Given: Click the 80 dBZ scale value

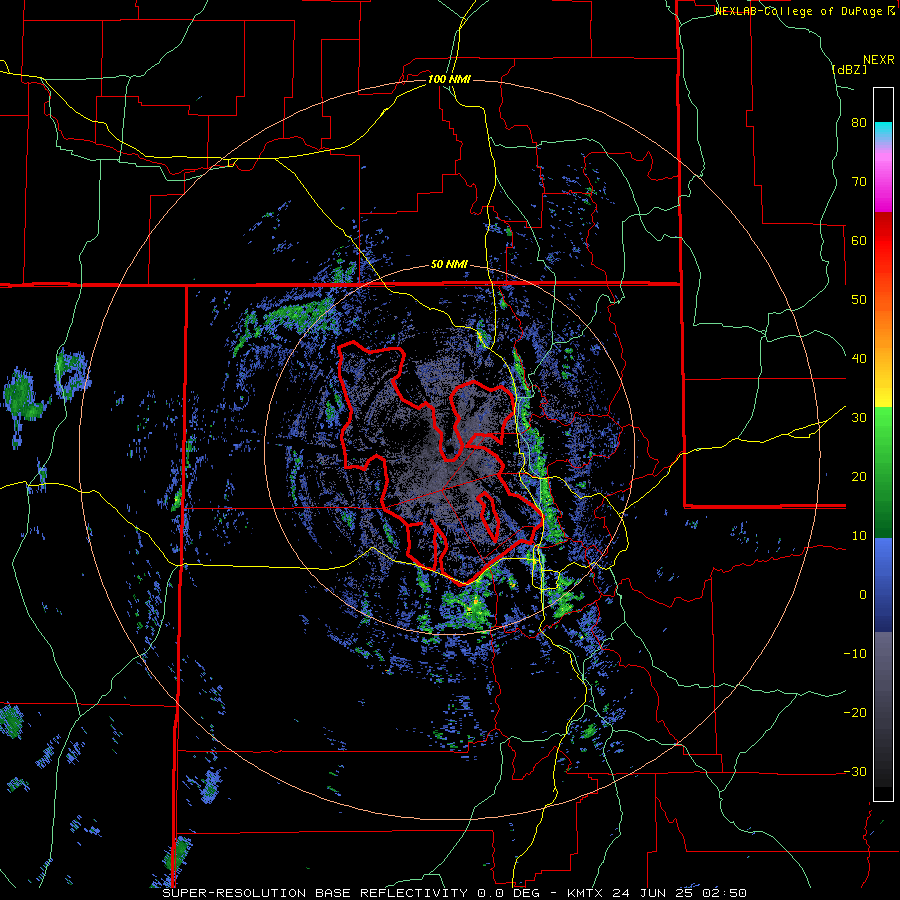Looking at the screenshot, I should click(859, 123).
